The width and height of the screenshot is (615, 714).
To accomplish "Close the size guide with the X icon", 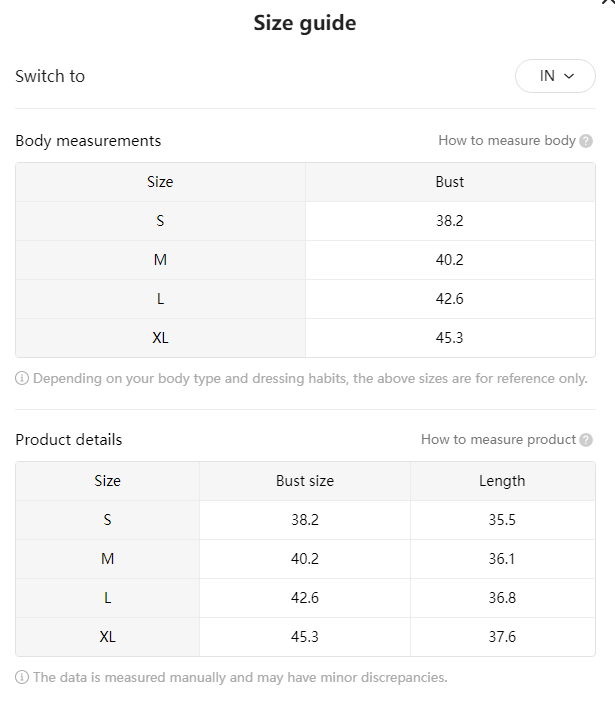I will [x=609, y=2].
